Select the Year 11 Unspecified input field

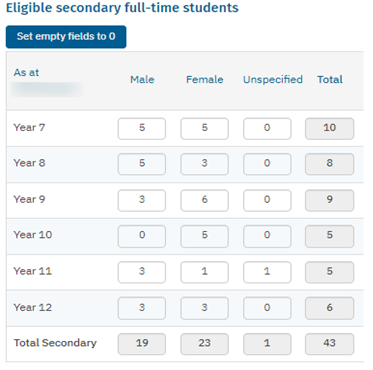(267, 272)
